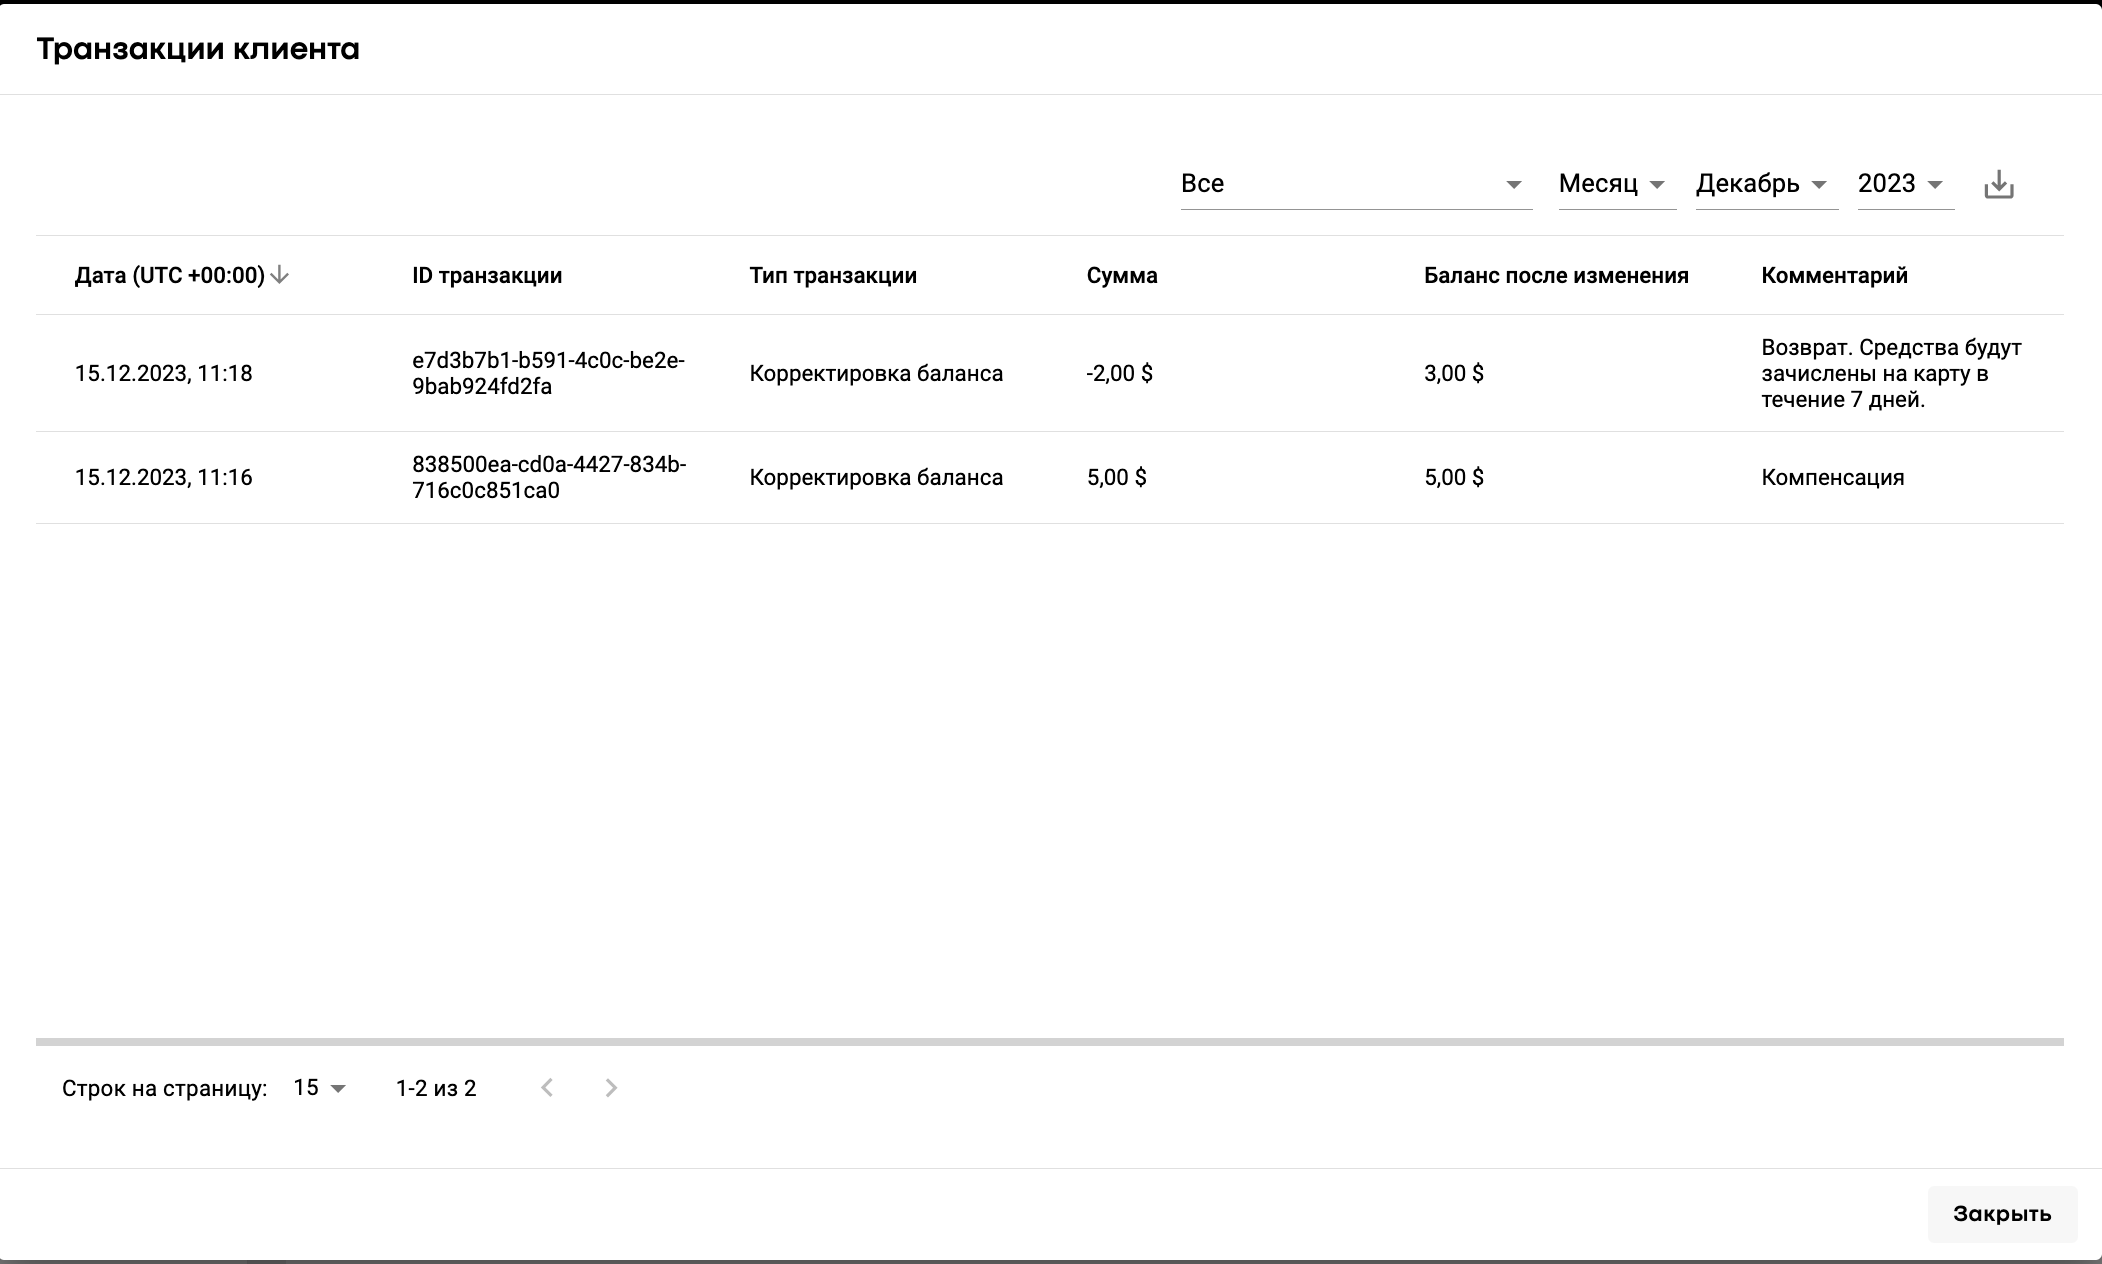The width and height of the screenshot is (2102, 1264).
Task: Select transaction ID starting with e7d3b7b1
Action: point(548,373)
